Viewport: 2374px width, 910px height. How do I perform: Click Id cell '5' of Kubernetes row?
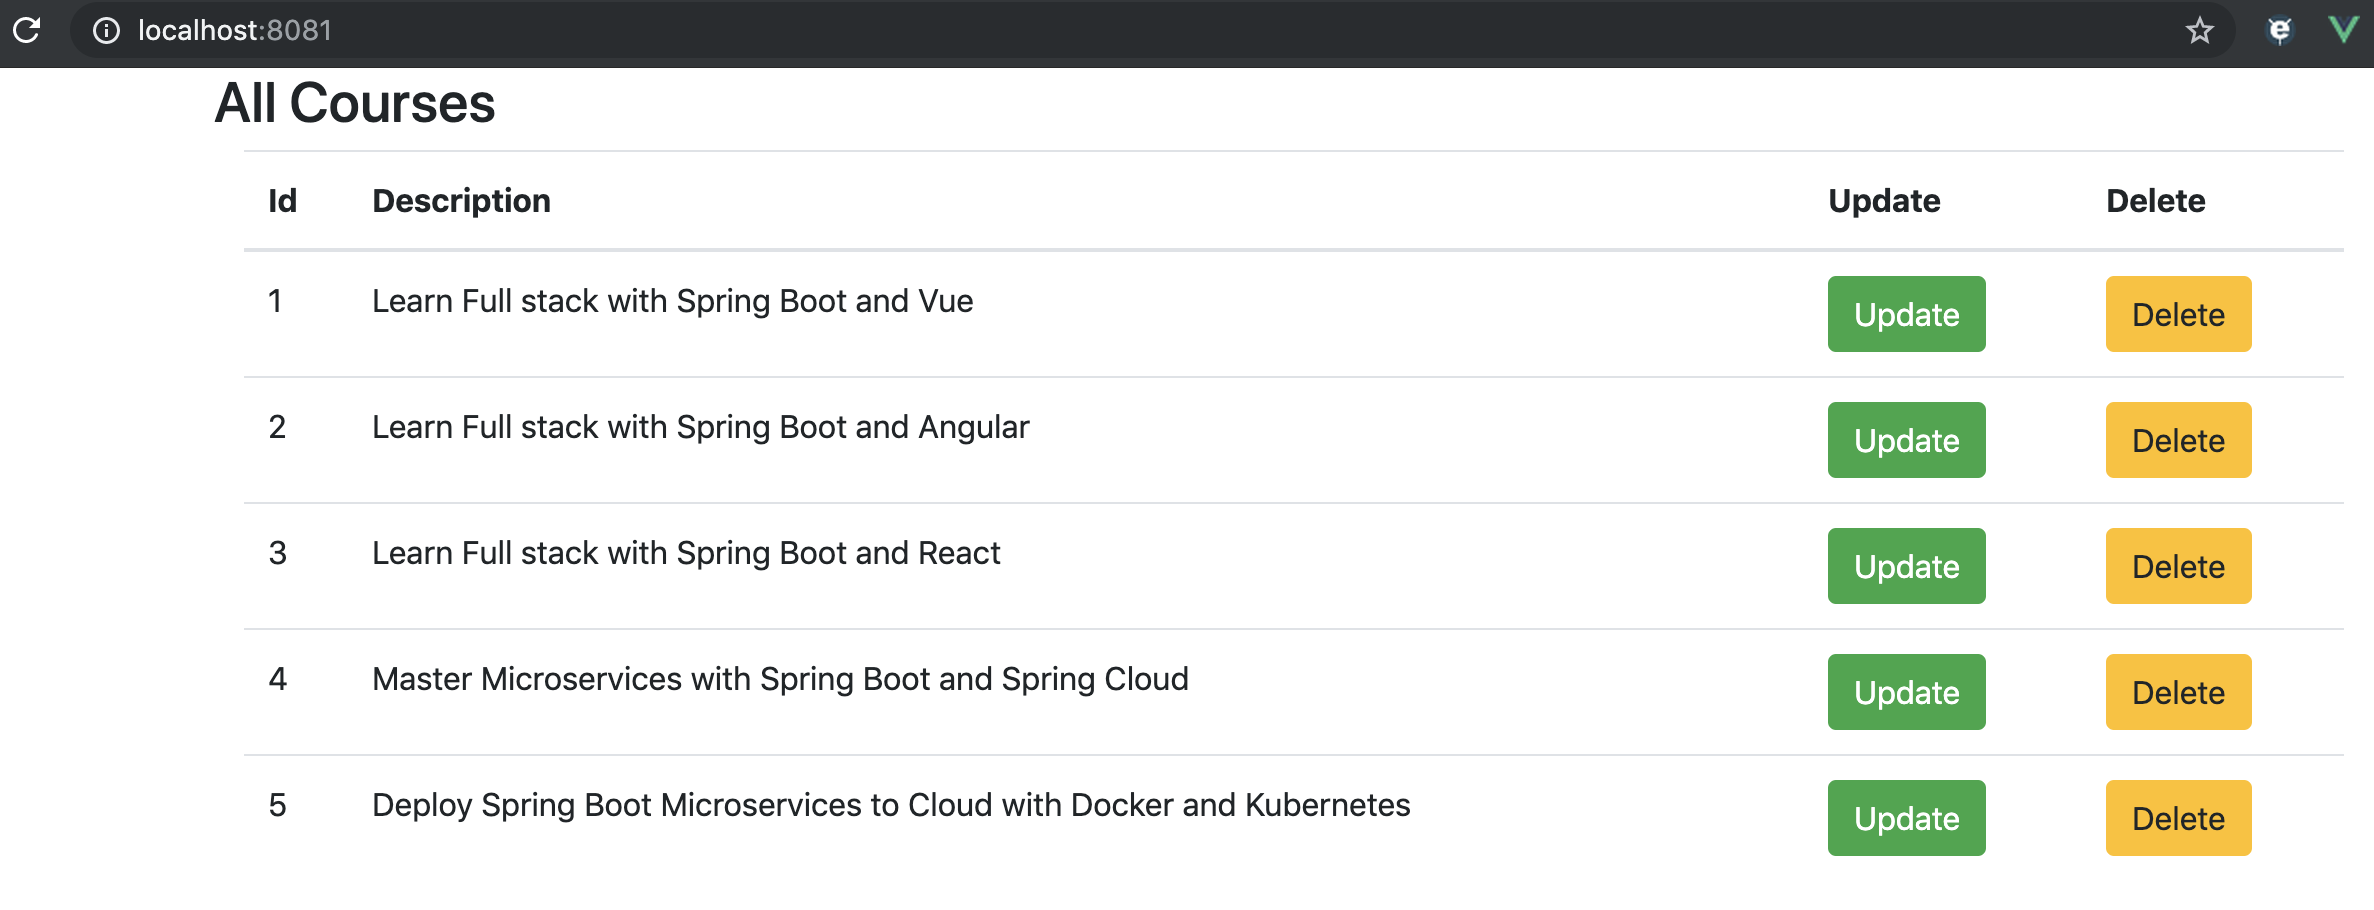coord(277,805)
